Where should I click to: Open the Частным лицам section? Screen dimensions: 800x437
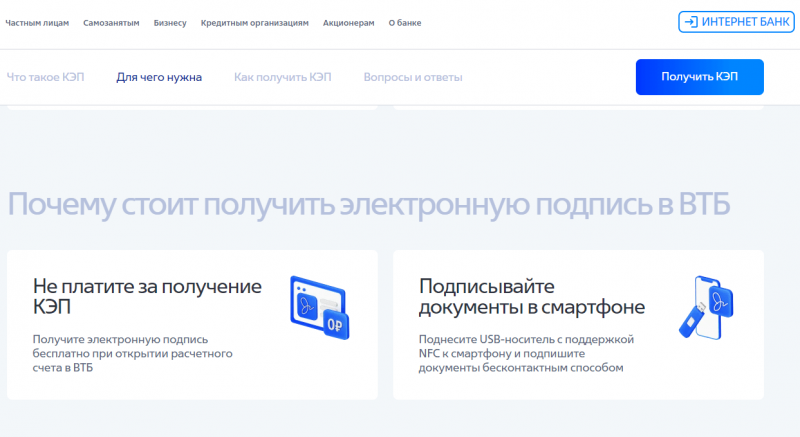tap(37, 23)
